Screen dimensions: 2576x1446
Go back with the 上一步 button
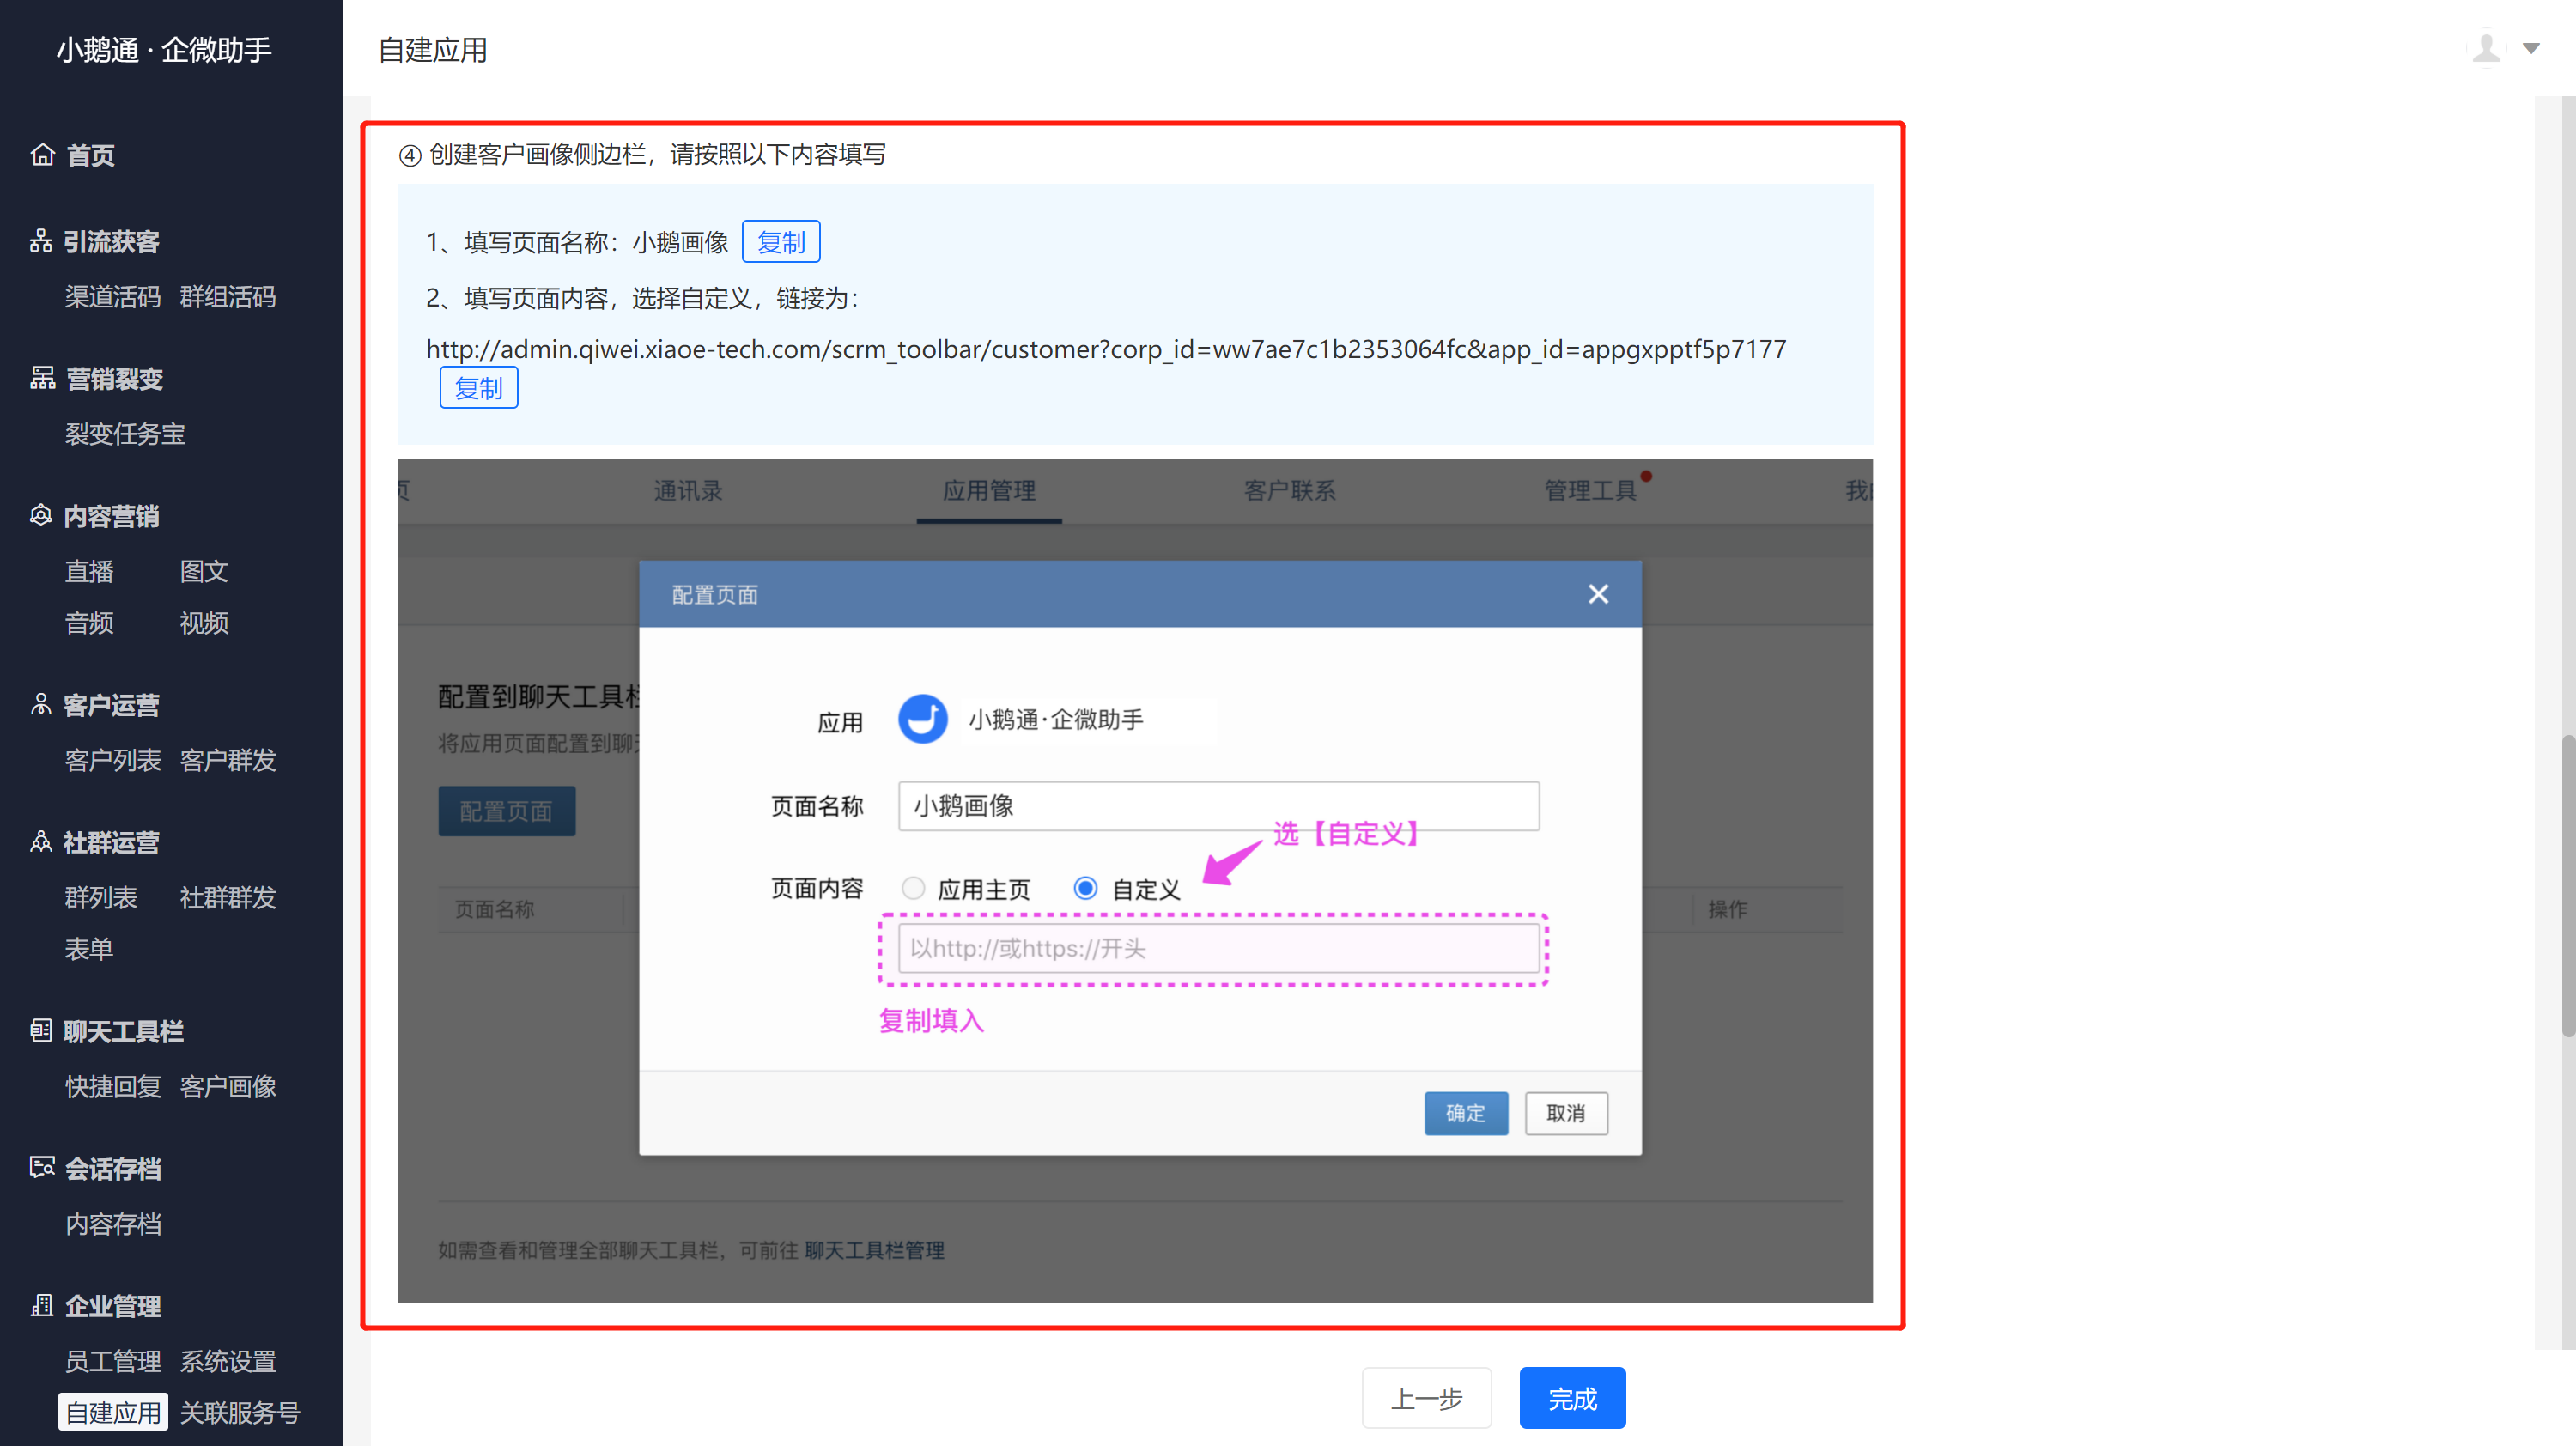(x=1426, y=1398)
